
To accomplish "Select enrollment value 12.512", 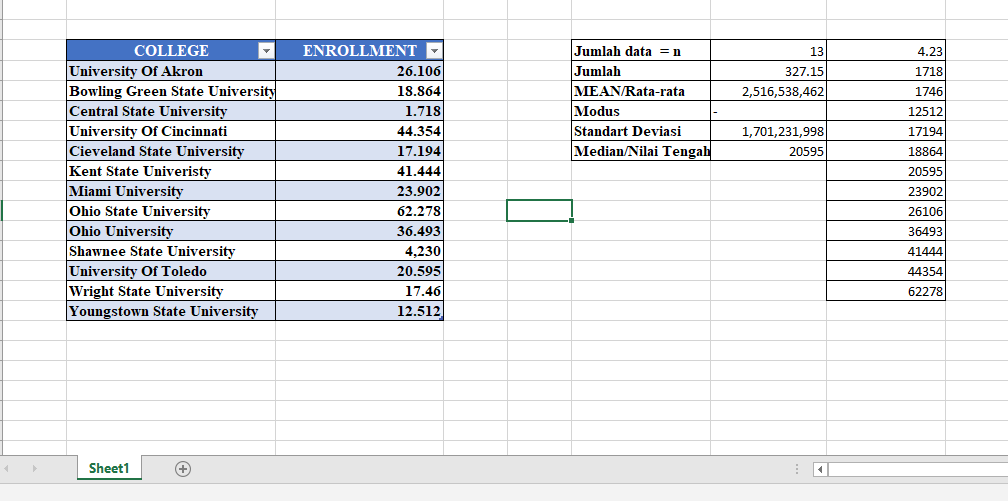I will point(359,311).
